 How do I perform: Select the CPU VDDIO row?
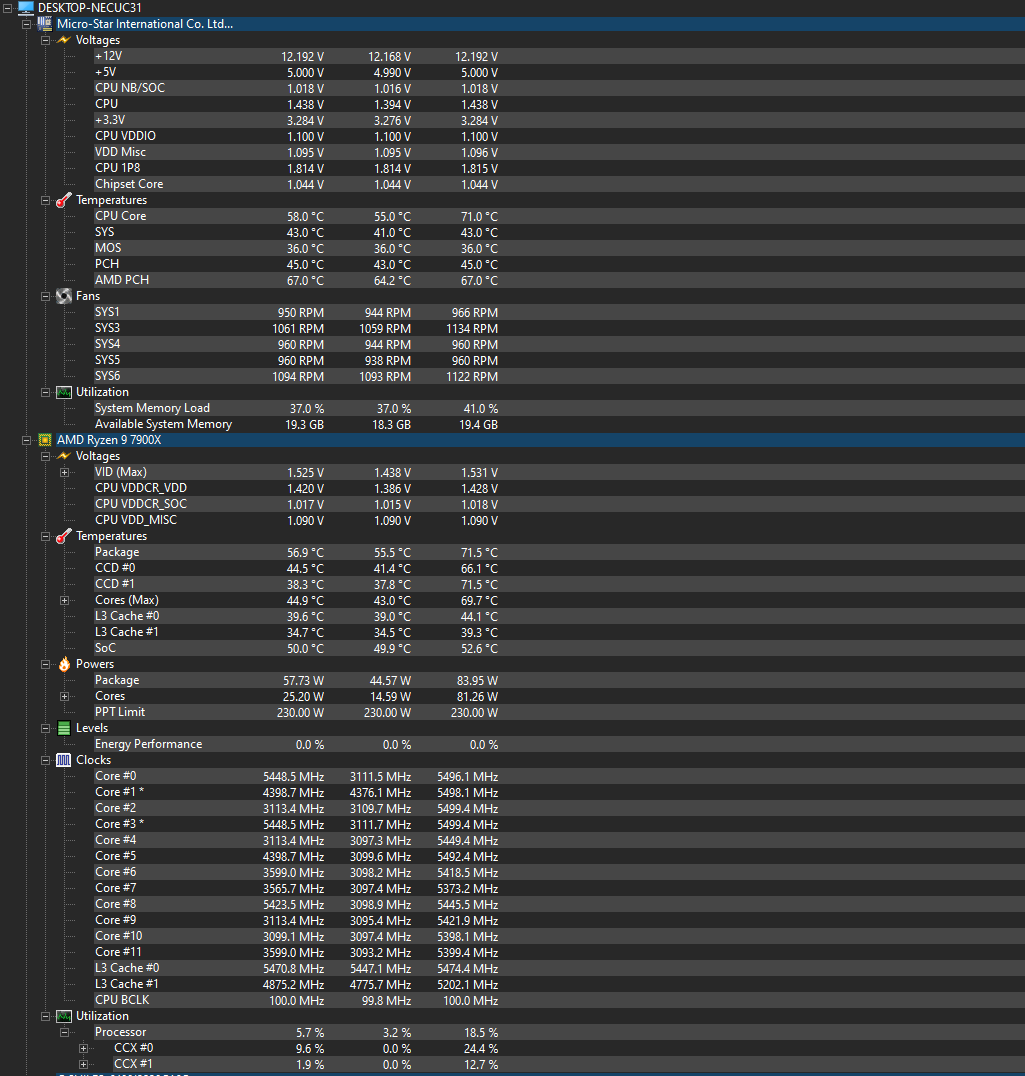pos(559,136)
